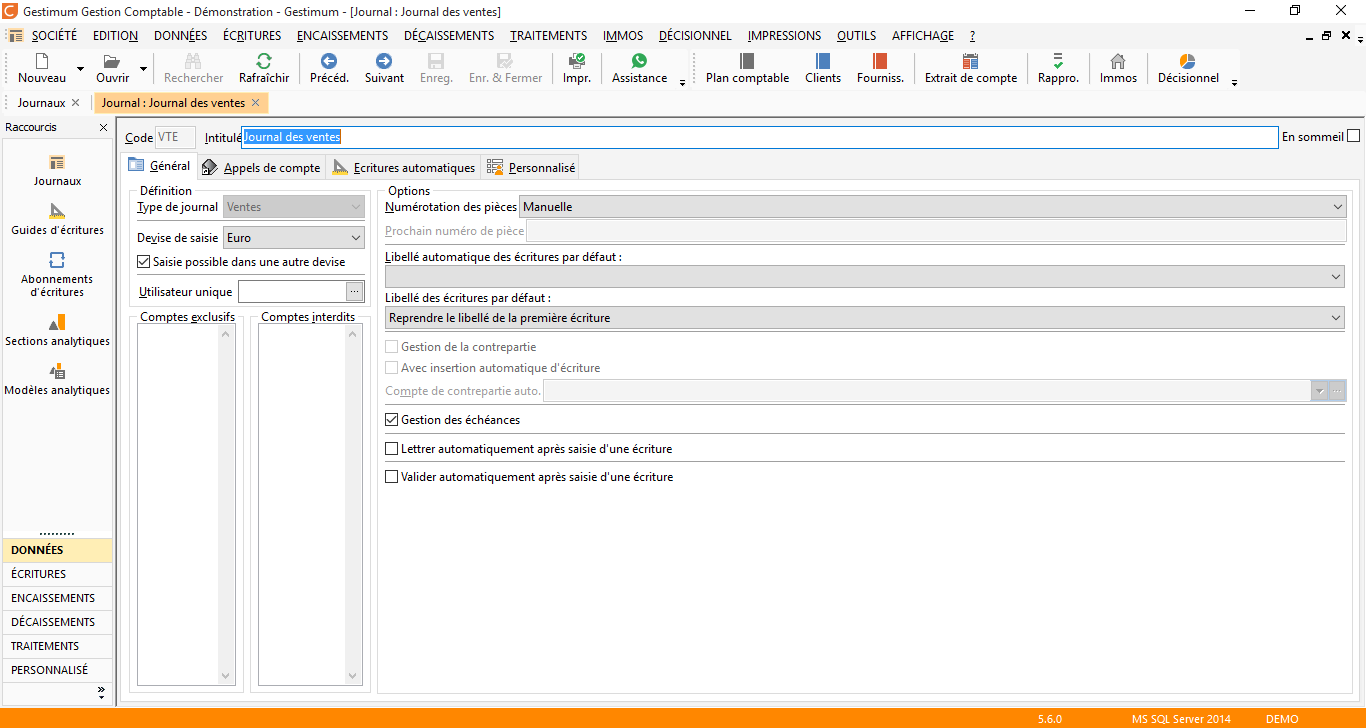Open the OUTILS menu
Viewport: 1366px width, 728px height.
[857, 36]
